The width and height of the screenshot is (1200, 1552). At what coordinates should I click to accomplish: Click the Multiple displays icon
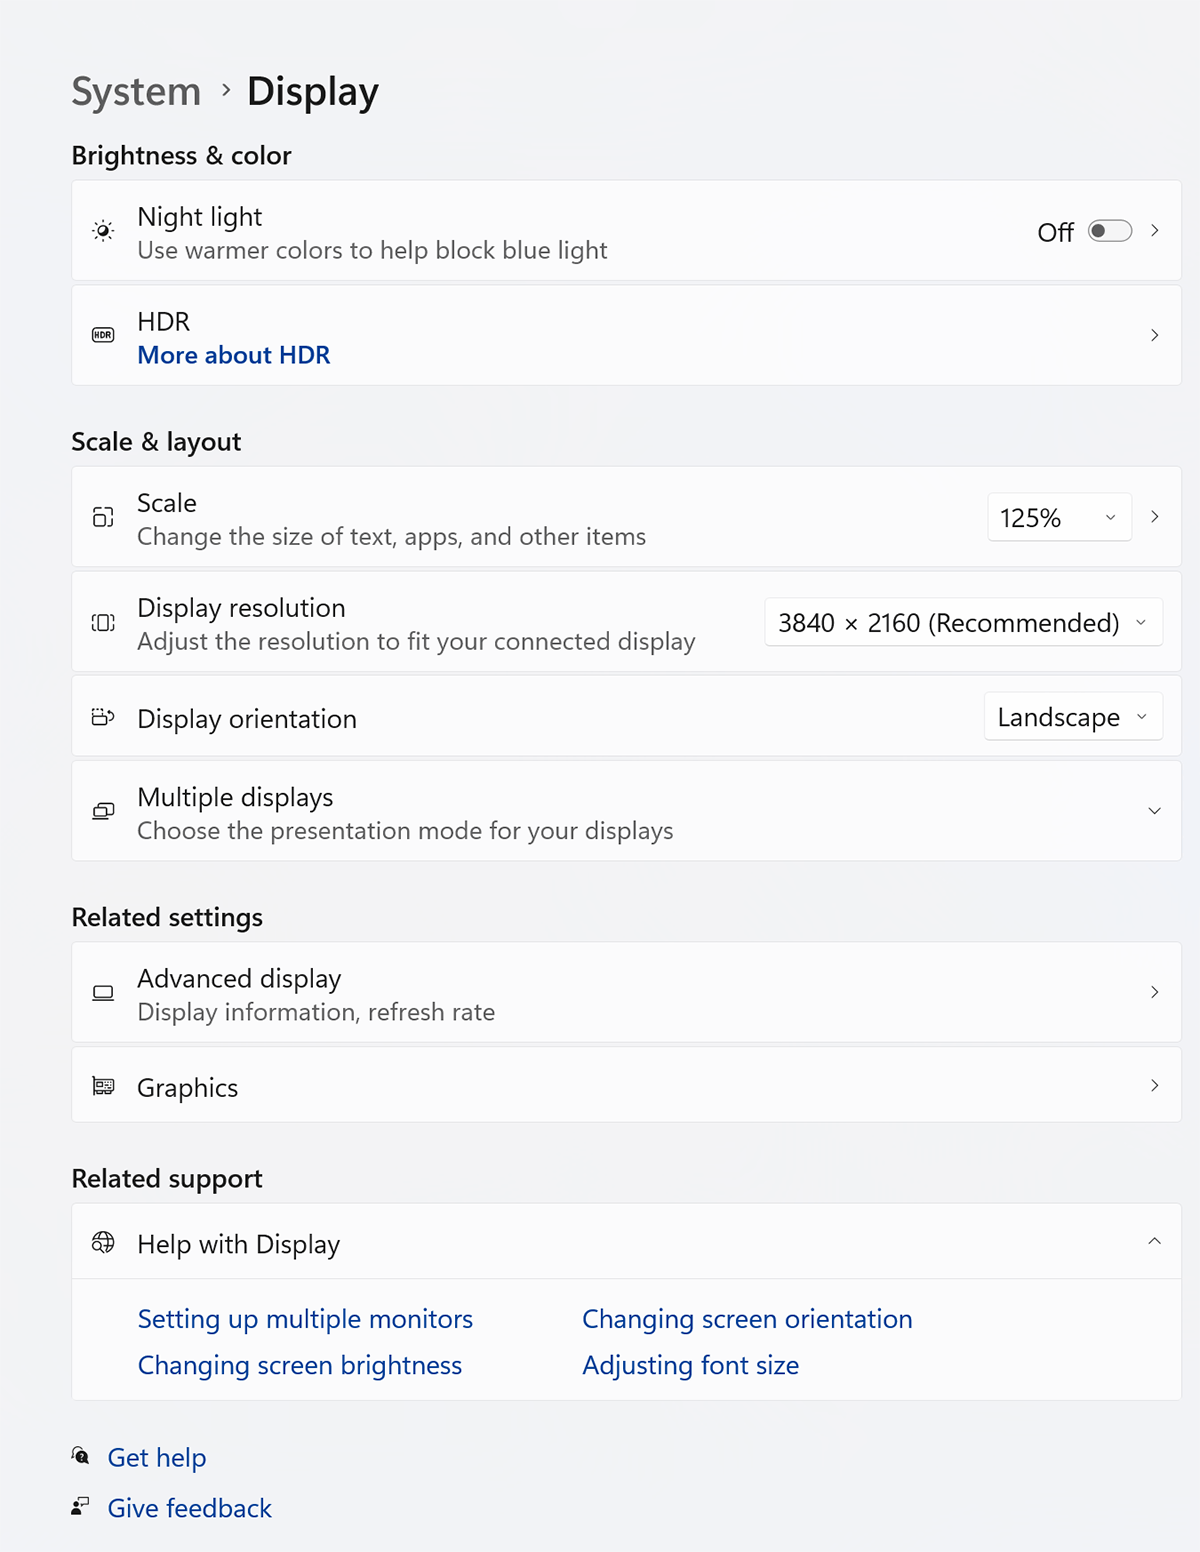coord(103,811)
